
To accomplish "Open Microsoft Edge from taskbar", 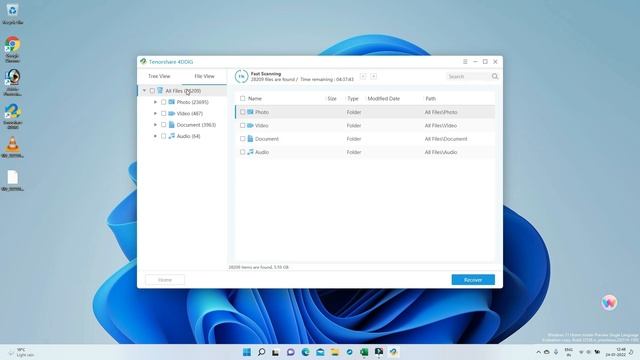I will click(x=305, y=352).
